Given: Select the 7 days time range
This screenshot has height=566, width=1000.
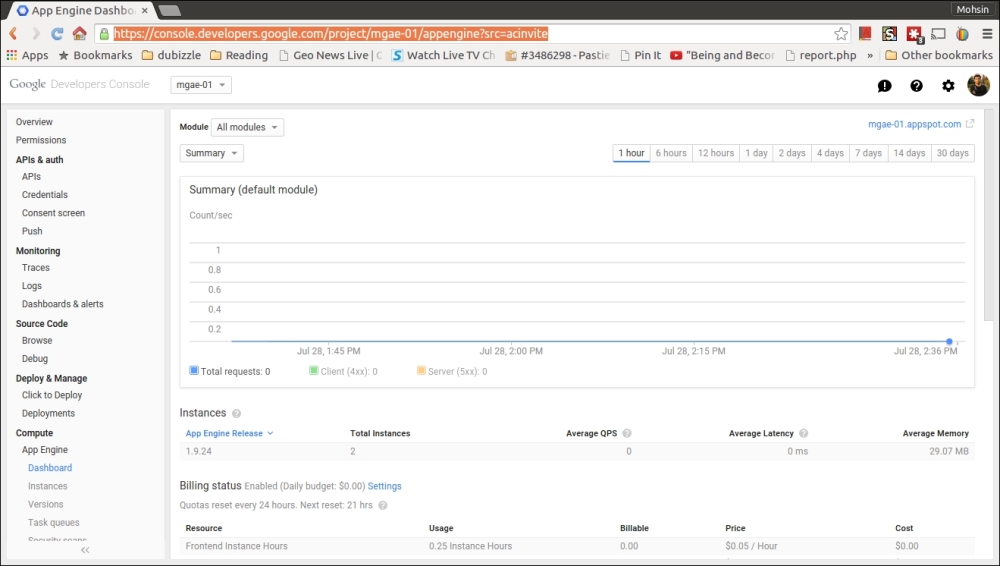Looking at the screenshot, I should pyautogui.click(x=869, y=153).
